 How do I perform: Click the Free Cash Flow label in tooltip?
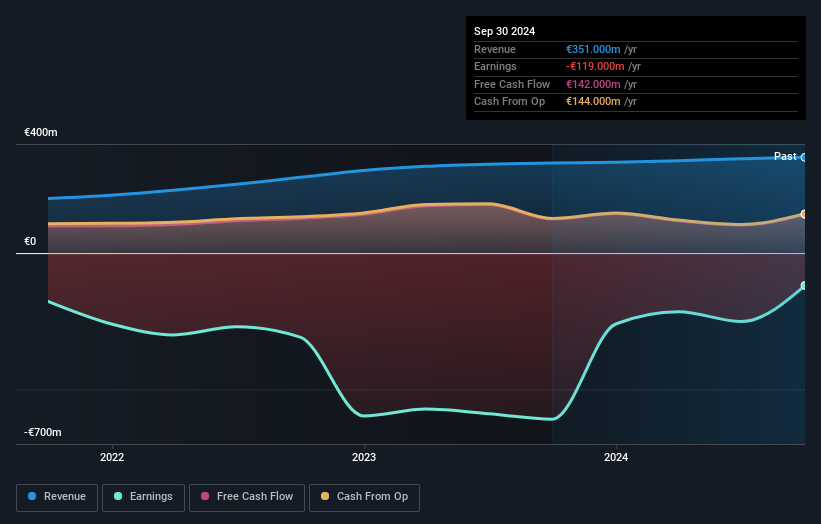(x=512, y=84)
